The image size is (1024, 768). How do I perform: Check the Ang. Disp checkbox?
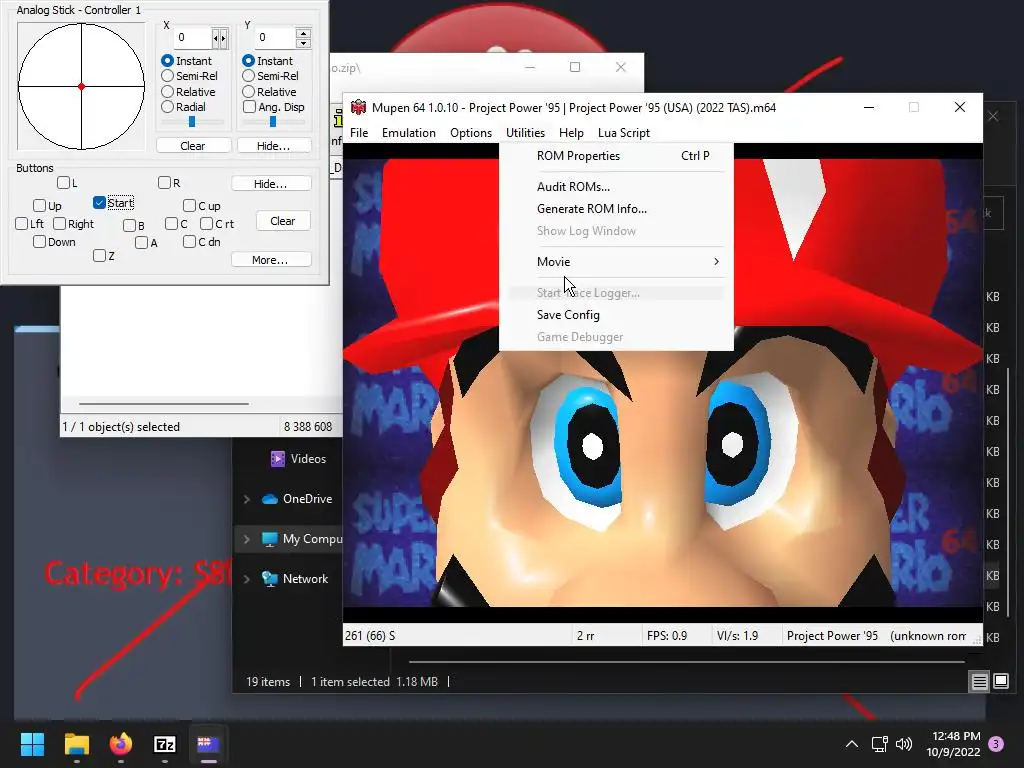249,106
